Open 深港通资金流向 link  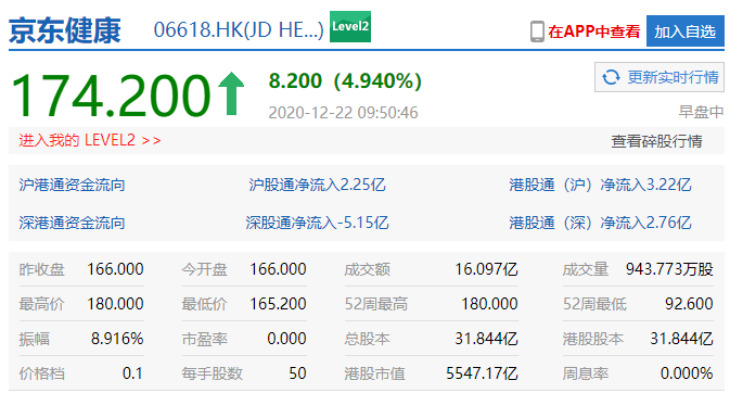pyautogui.click(x=72, y=223)
